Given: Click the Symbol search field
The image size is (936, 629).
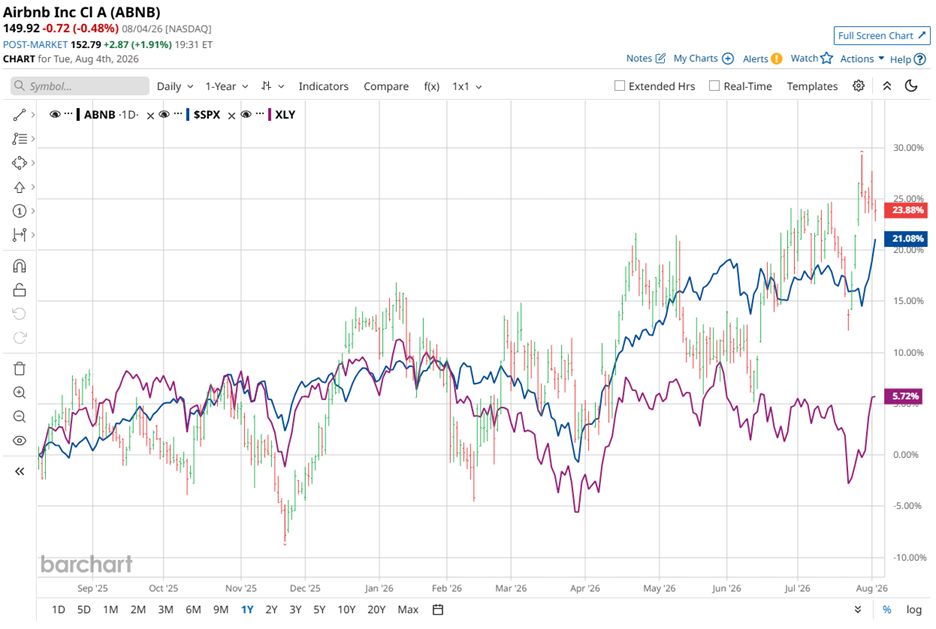Looking at the screenshot, I should 79,86.
